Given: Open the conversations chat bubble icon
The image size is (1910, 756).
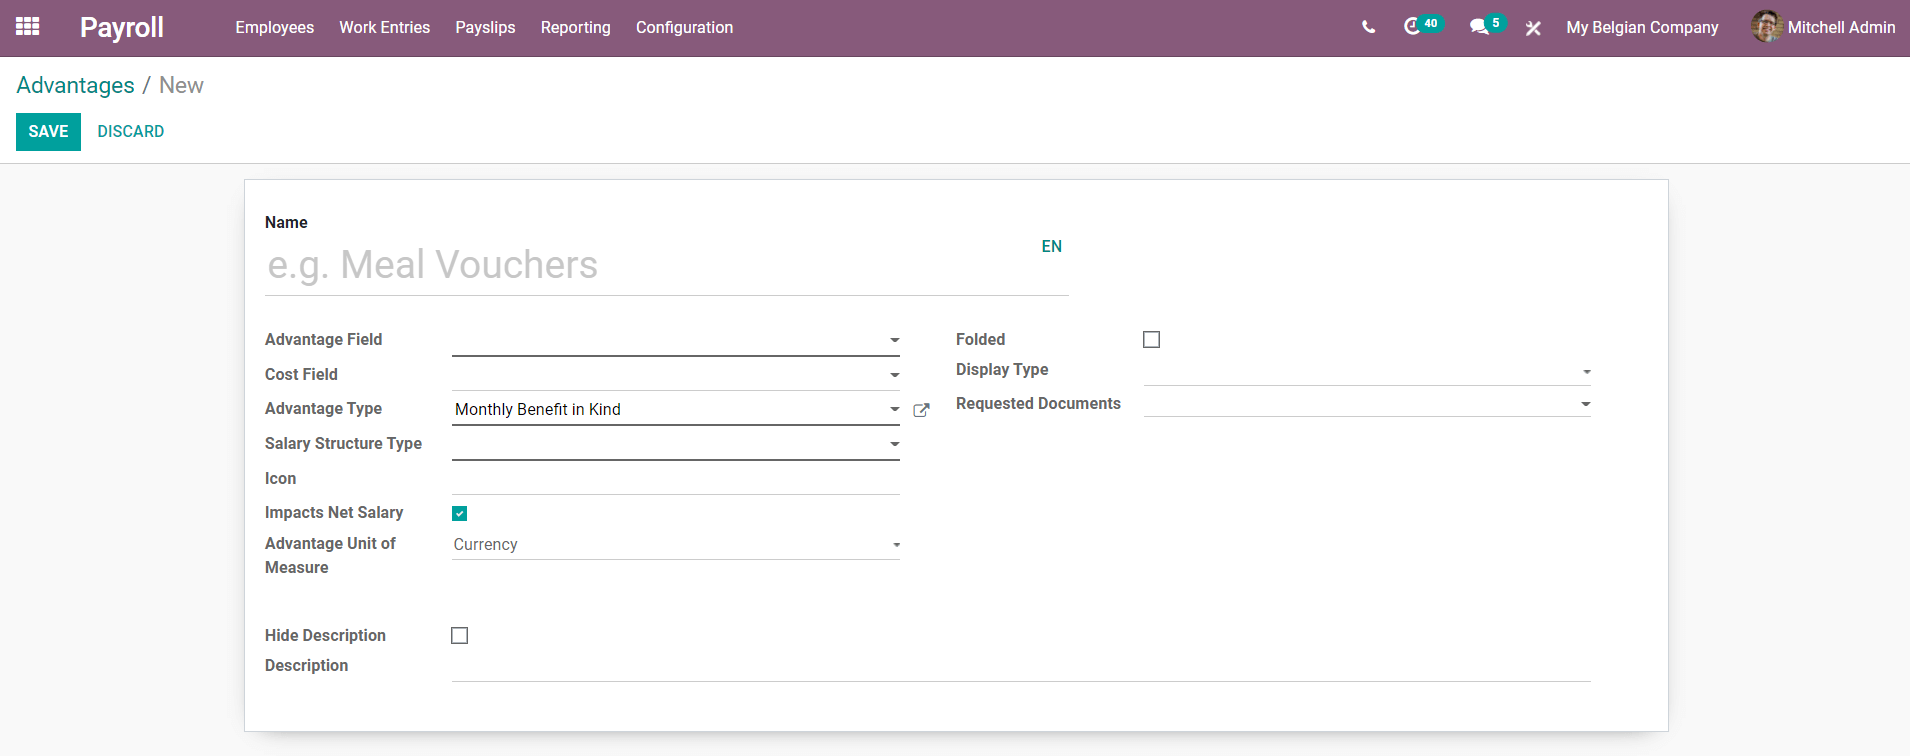Looking at the screenshot, I should [x=1479, y=28].
